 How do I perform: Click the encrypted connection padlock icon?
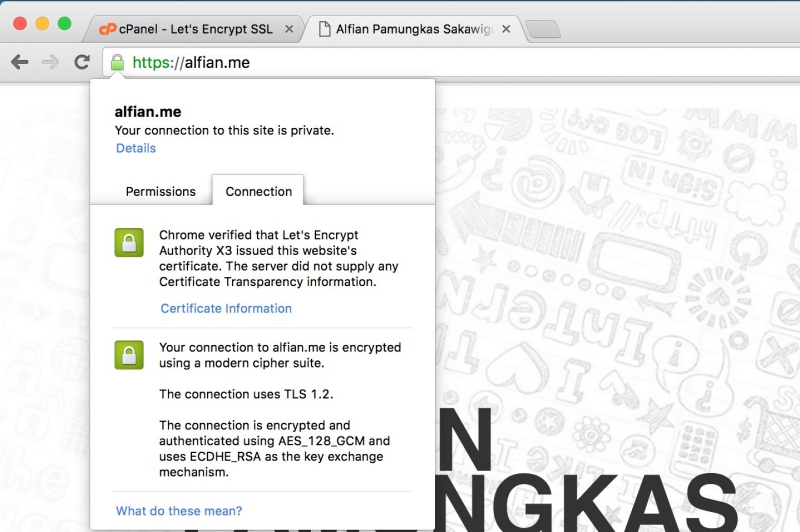click(129, 355)
